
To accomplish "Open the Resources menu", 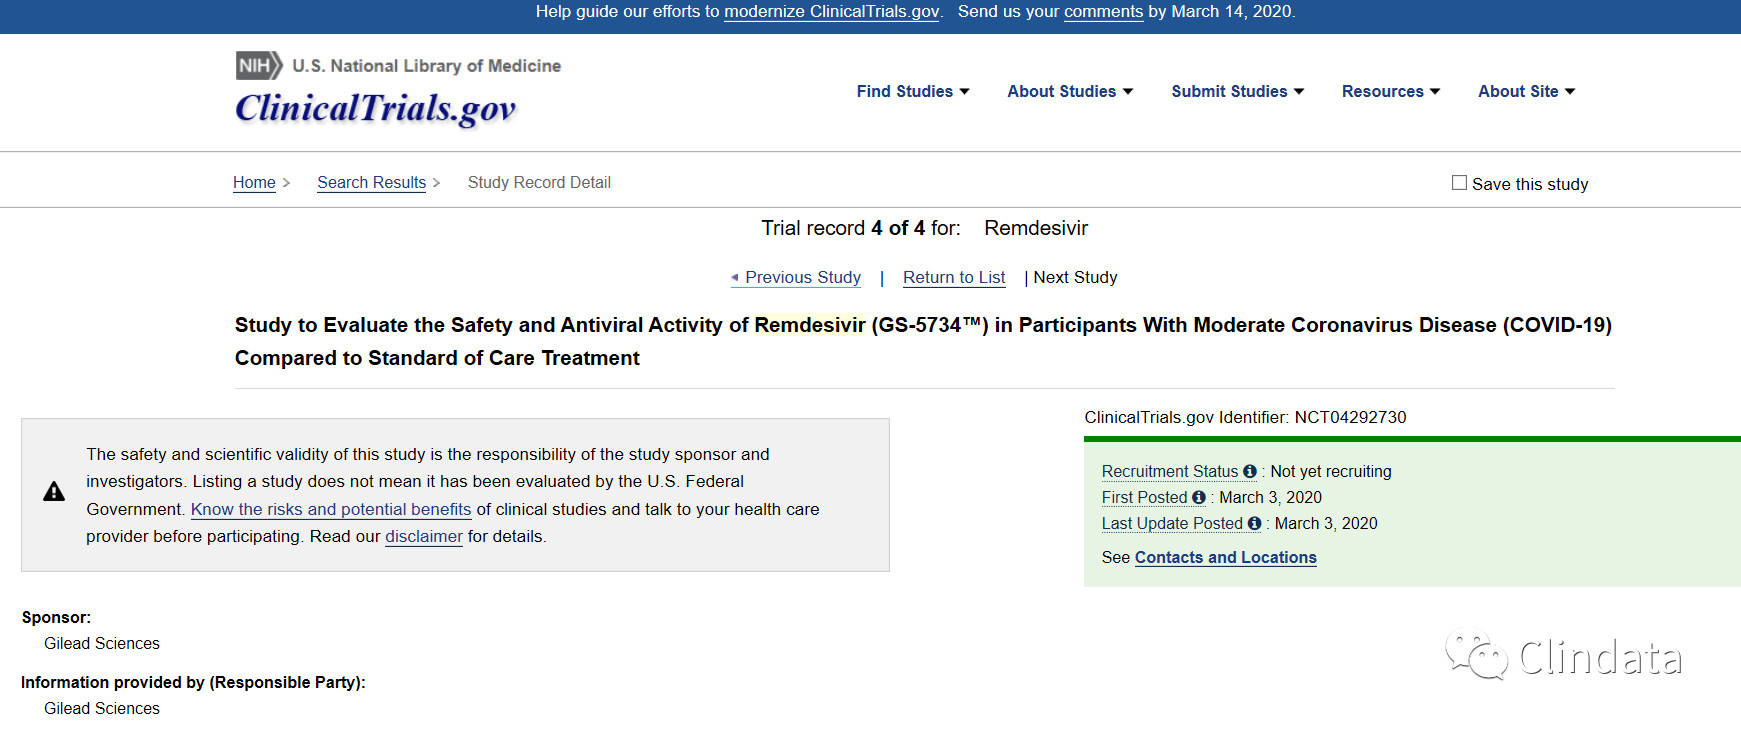I will 1390,91.
